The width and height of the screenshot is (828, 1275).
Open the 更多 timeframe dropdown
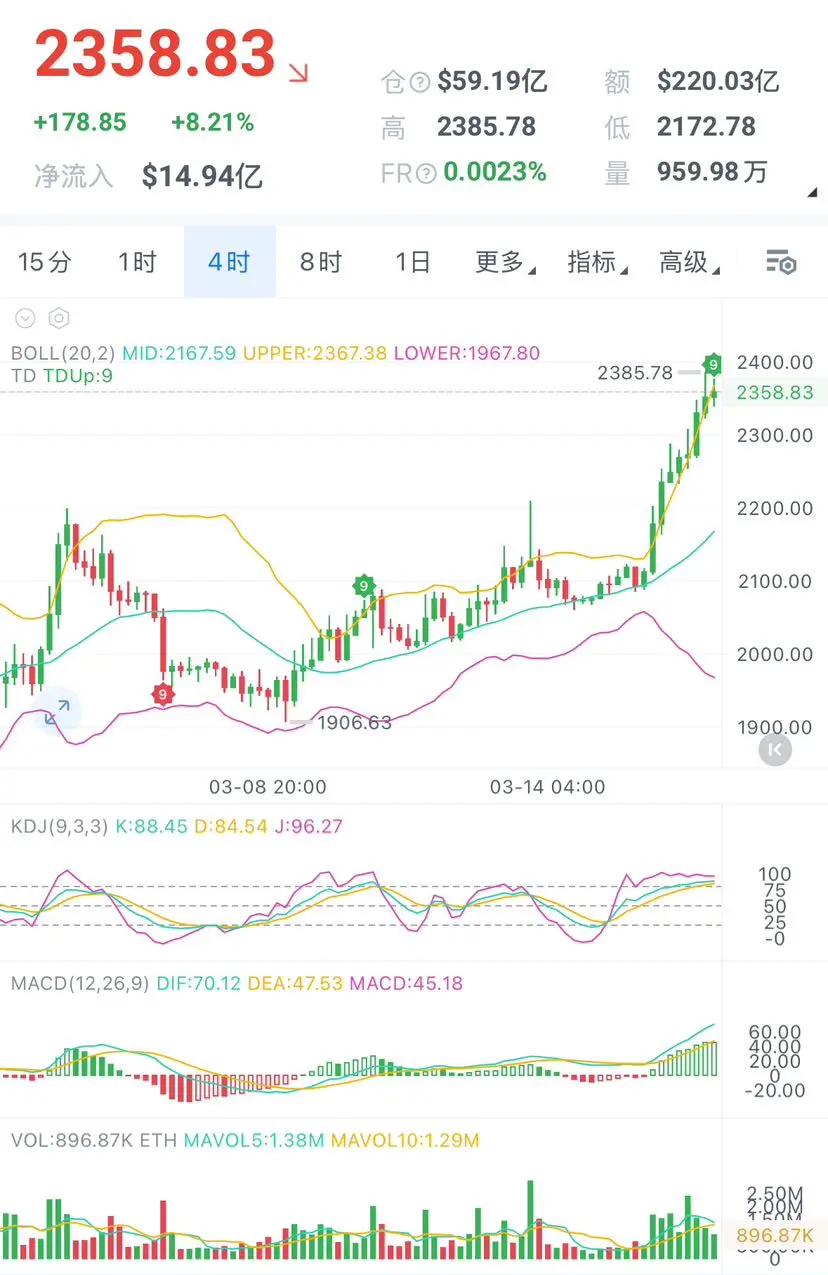pos(504,263)
